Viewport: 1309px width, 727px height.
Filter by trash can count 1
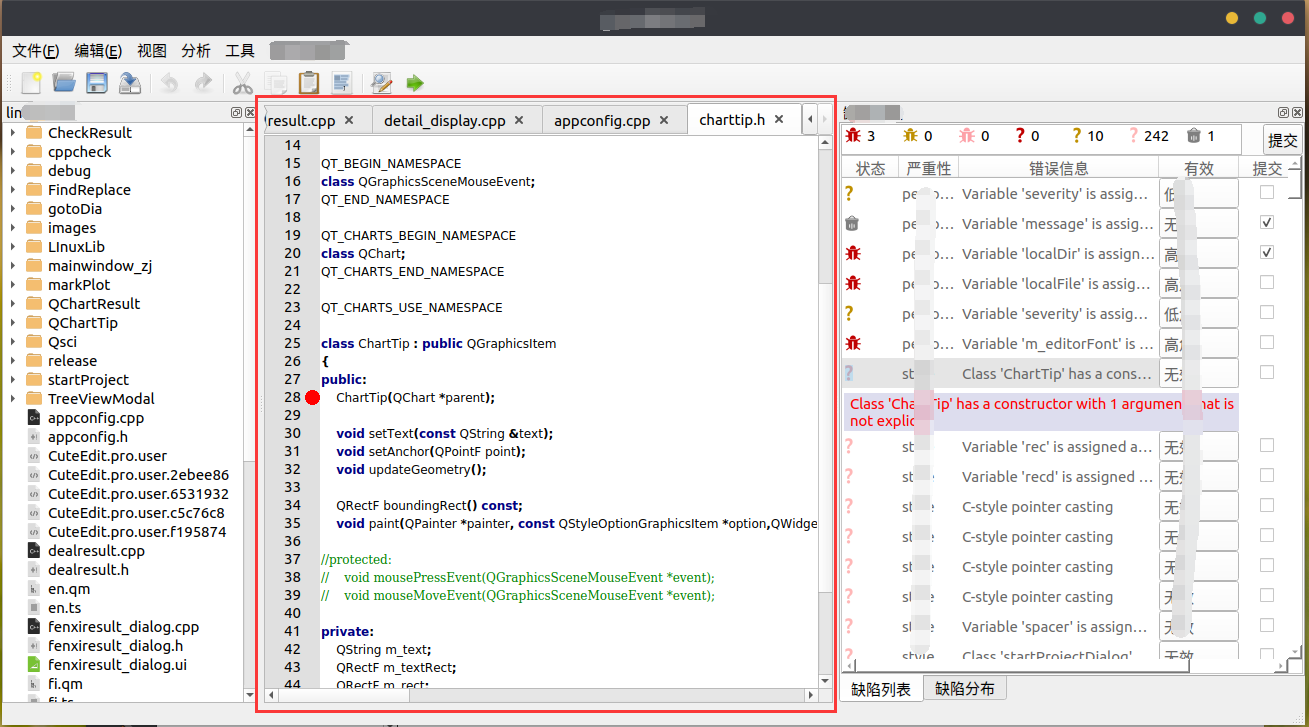[1200, 136]
